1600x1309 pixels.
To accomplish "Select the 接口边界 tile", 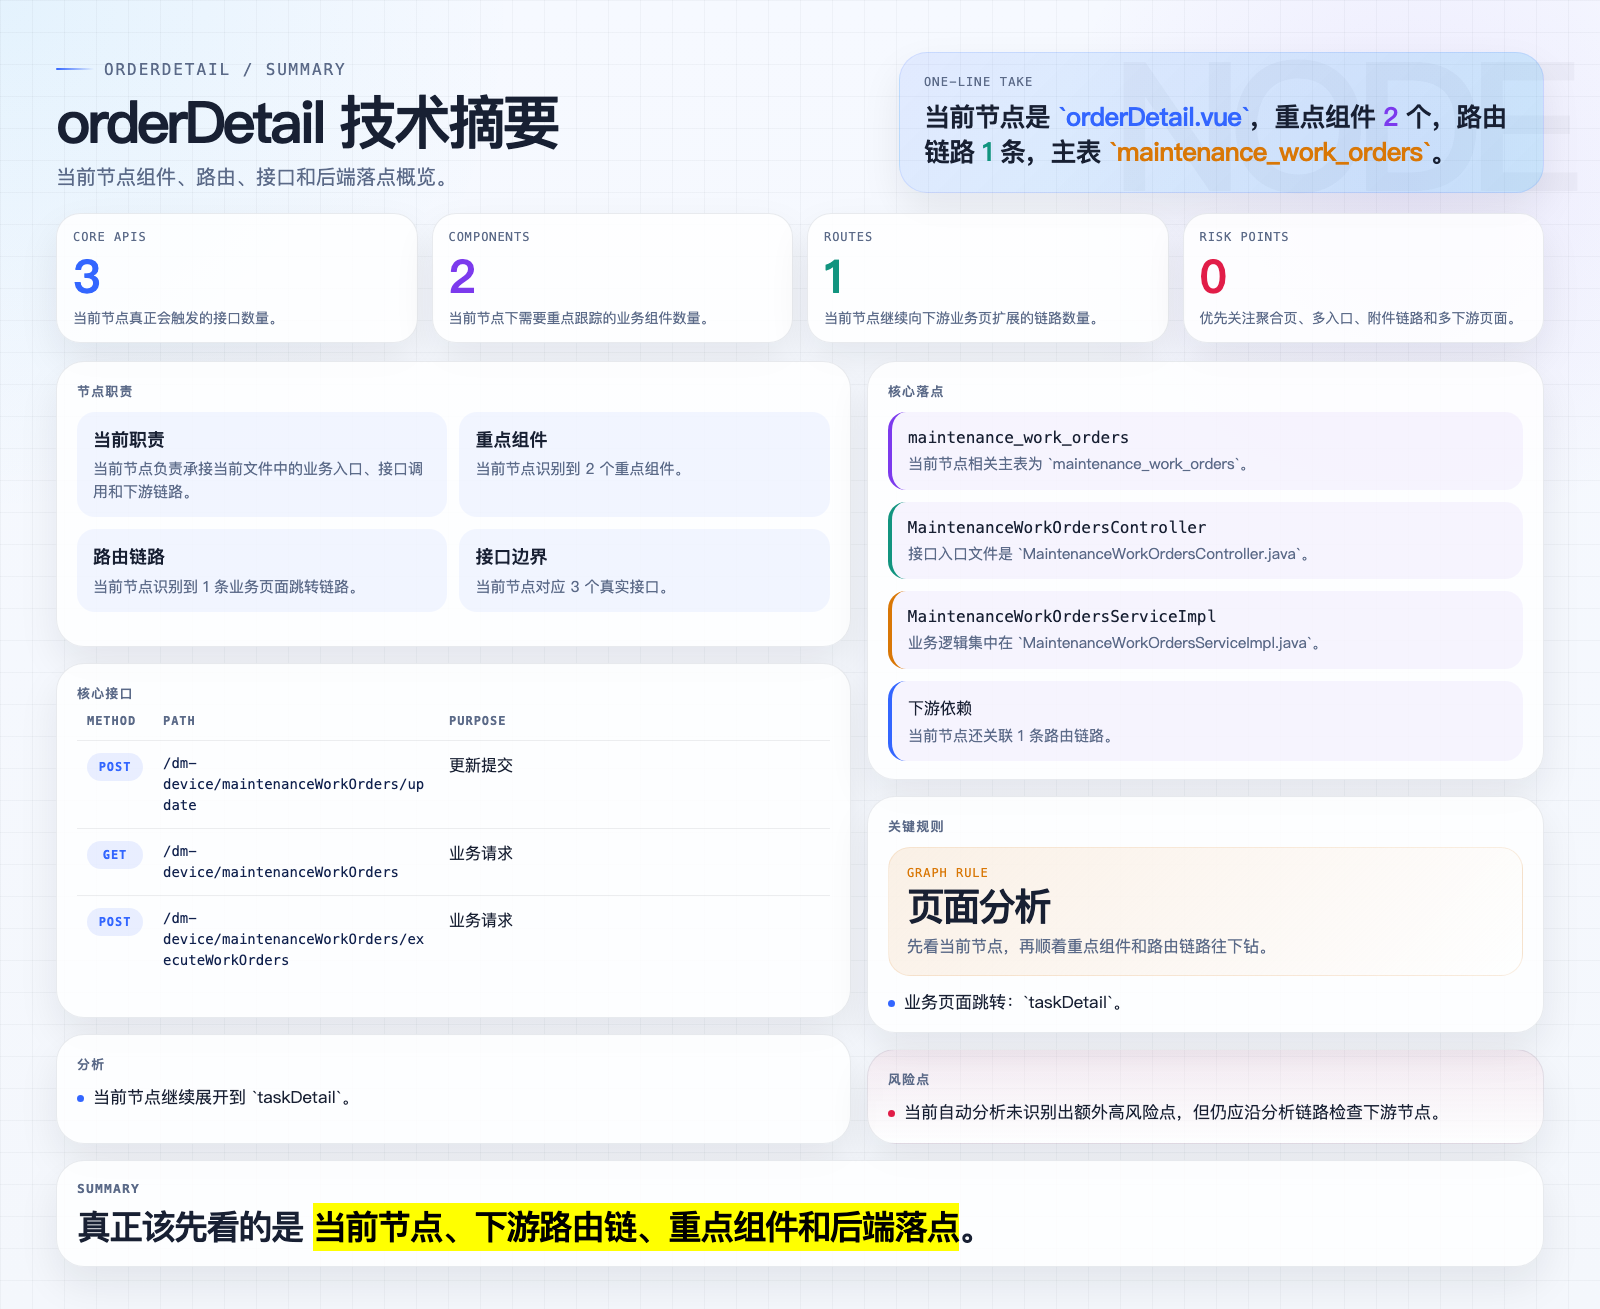I will 644,570.
